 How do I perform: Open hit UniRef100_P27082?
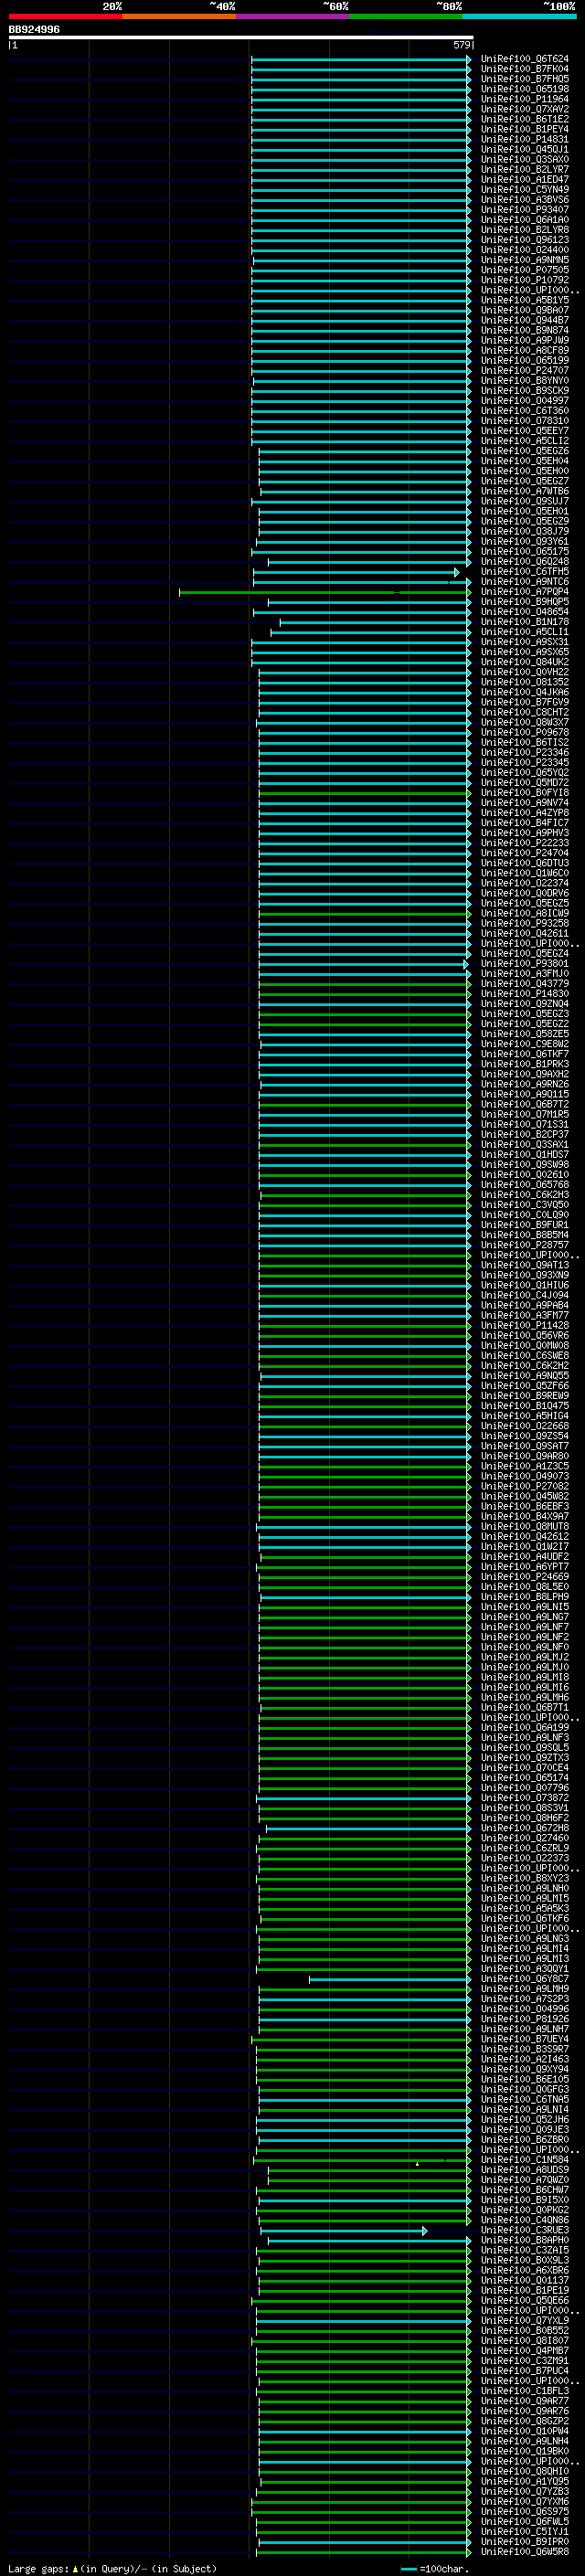click(524, 1486)
